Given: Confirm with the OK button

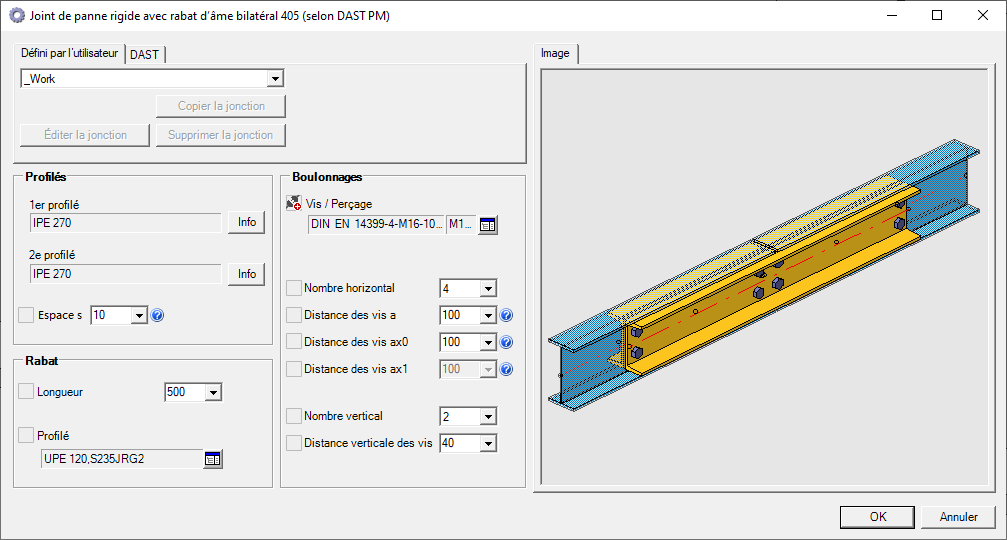Looking at the screenshot, I should [x=877, y=517].
